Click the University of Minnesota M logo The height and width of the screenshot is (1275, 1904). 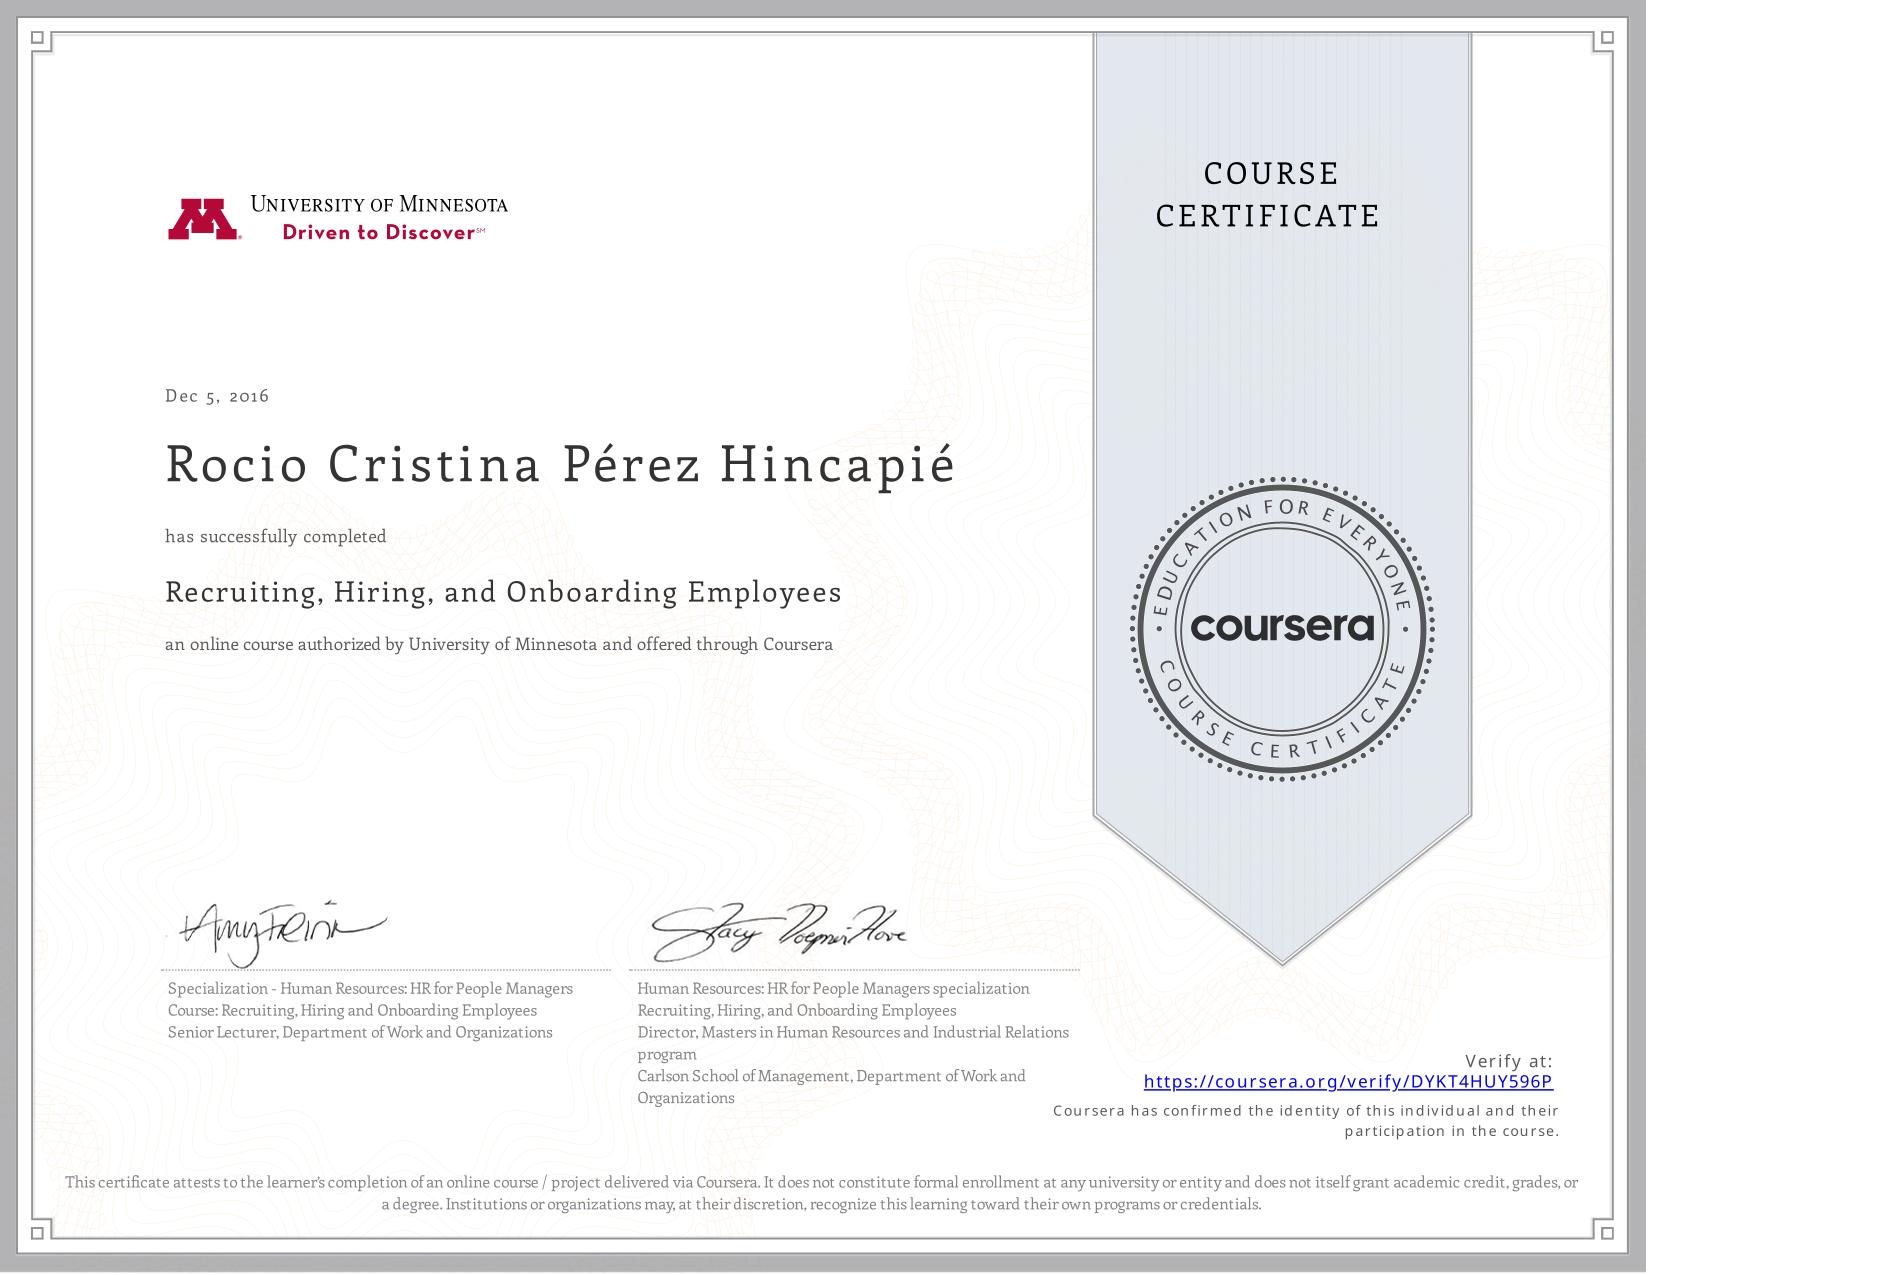click(x=204, y=219)
